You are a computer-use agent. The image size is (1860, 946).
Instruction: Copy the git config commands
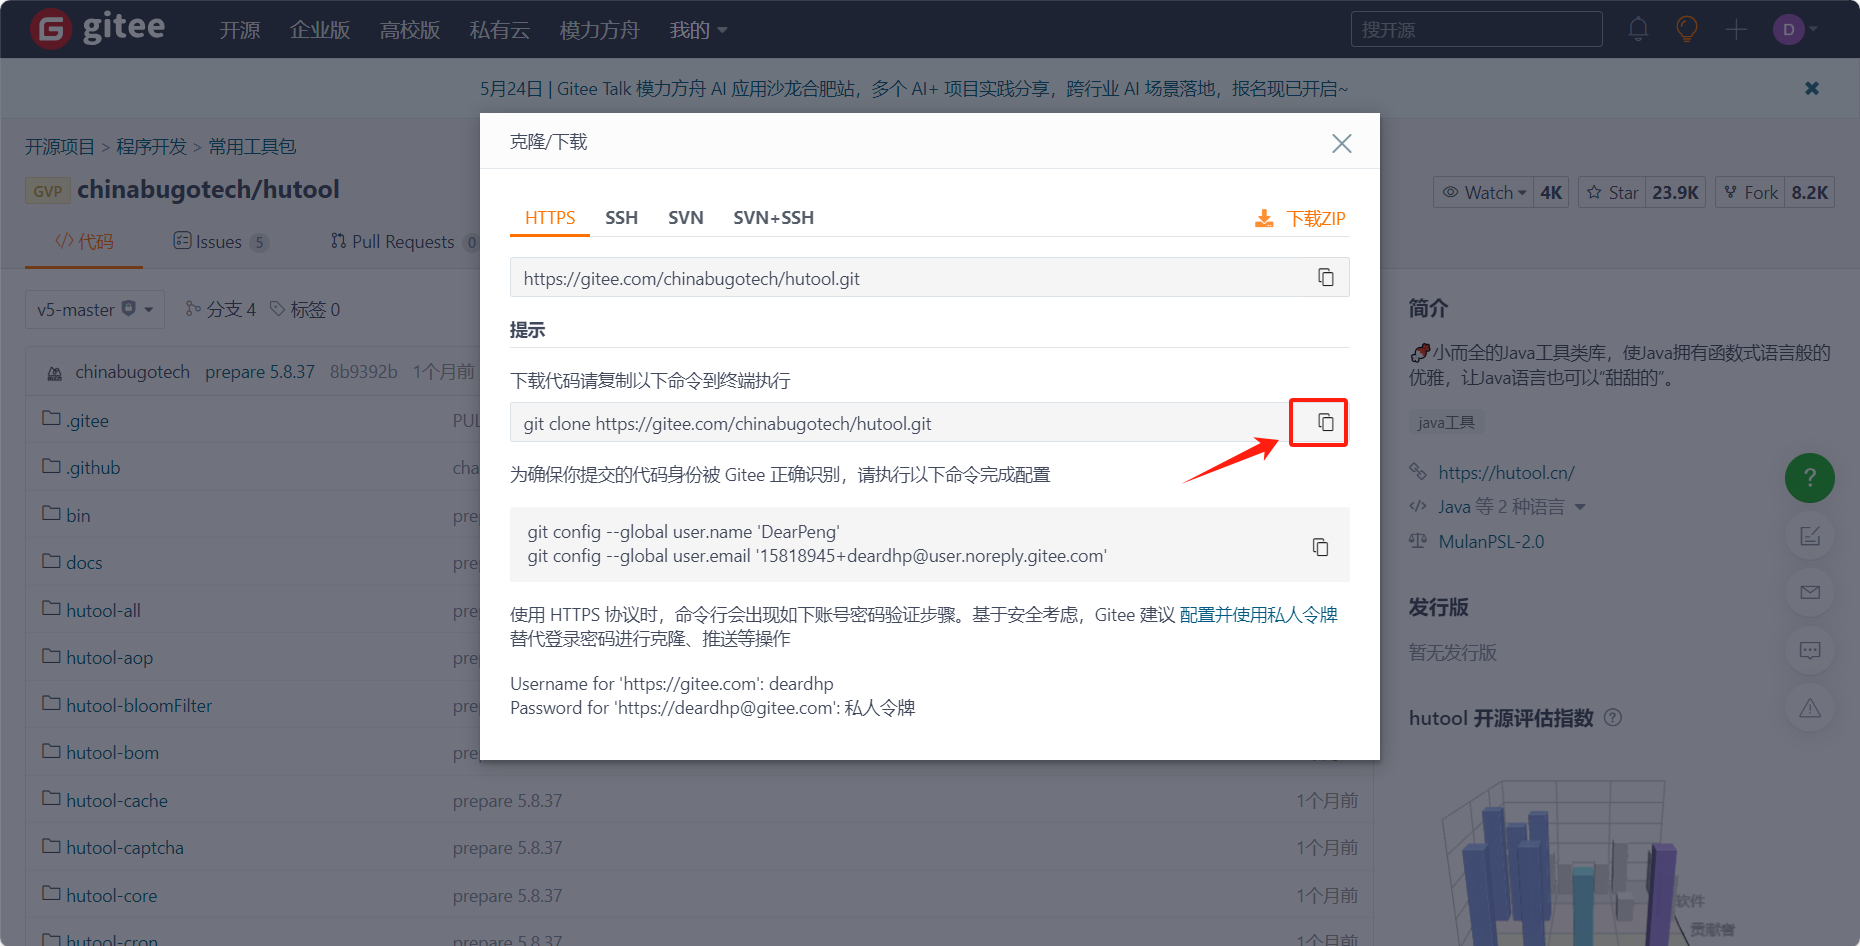pyautogui.click(x=1320, y=546)
